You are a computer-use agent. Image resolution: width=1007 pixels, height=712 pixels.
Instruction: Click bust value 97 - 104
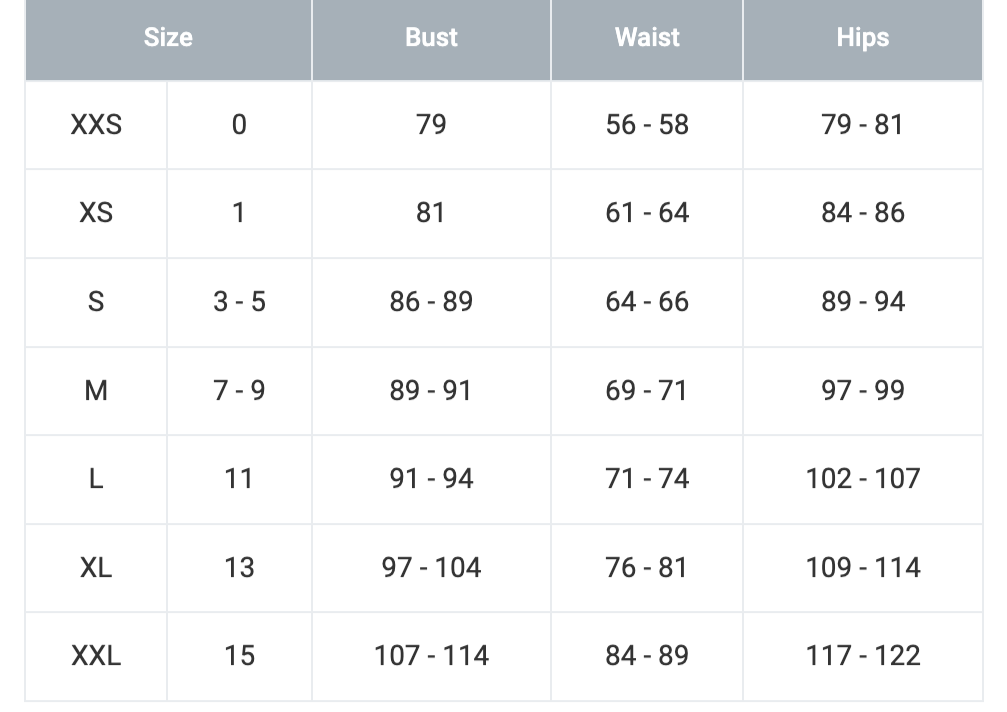click(431, 567)
